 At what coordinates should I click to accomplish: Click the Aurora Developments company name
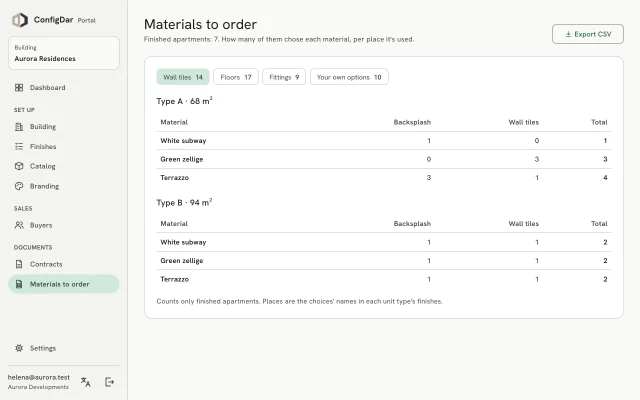[x=38, y=387]
